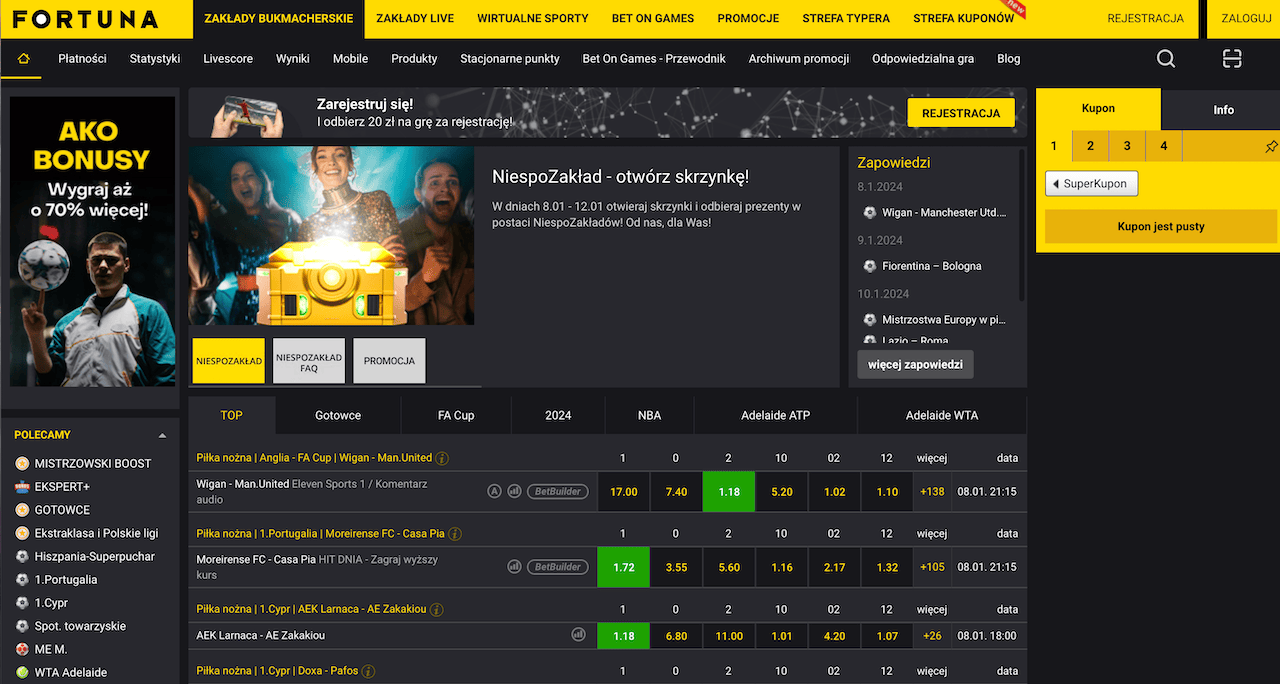Open the Gotowce tab
This screenshot has width=1280, height=684.
click(338, 415)
